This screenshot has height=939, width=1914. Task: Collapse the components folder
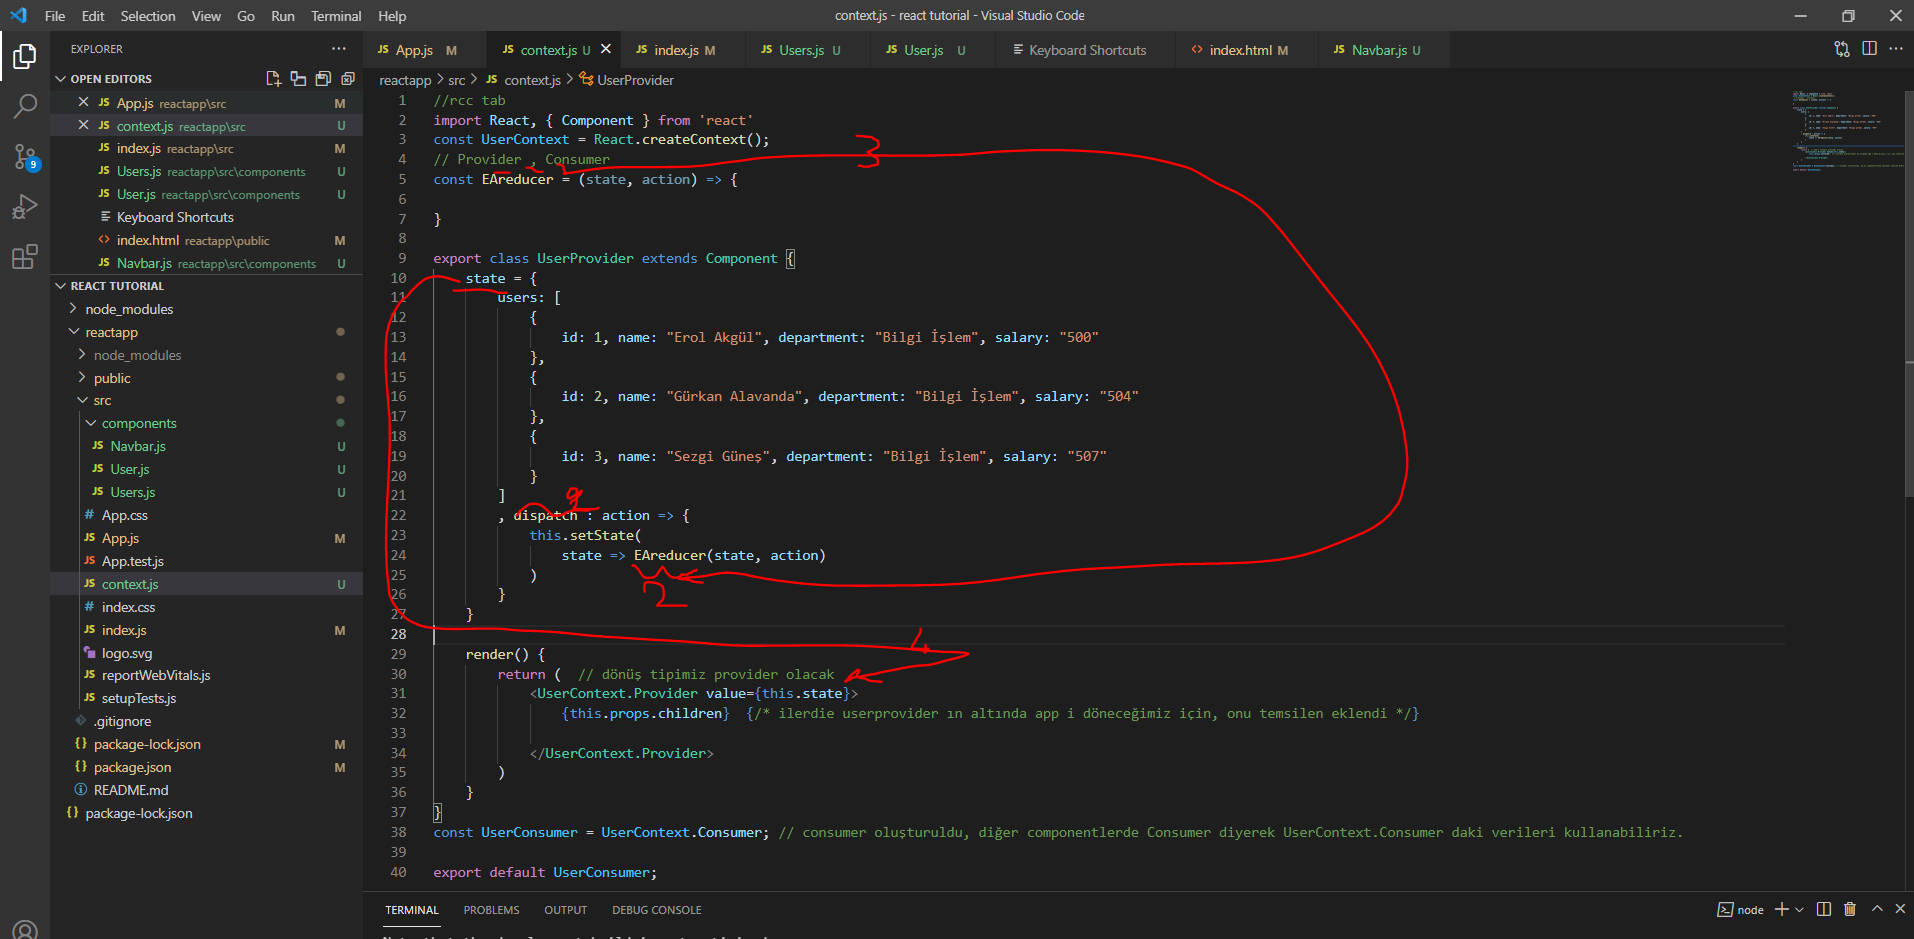pyautogui.click(x=138, y=423)
